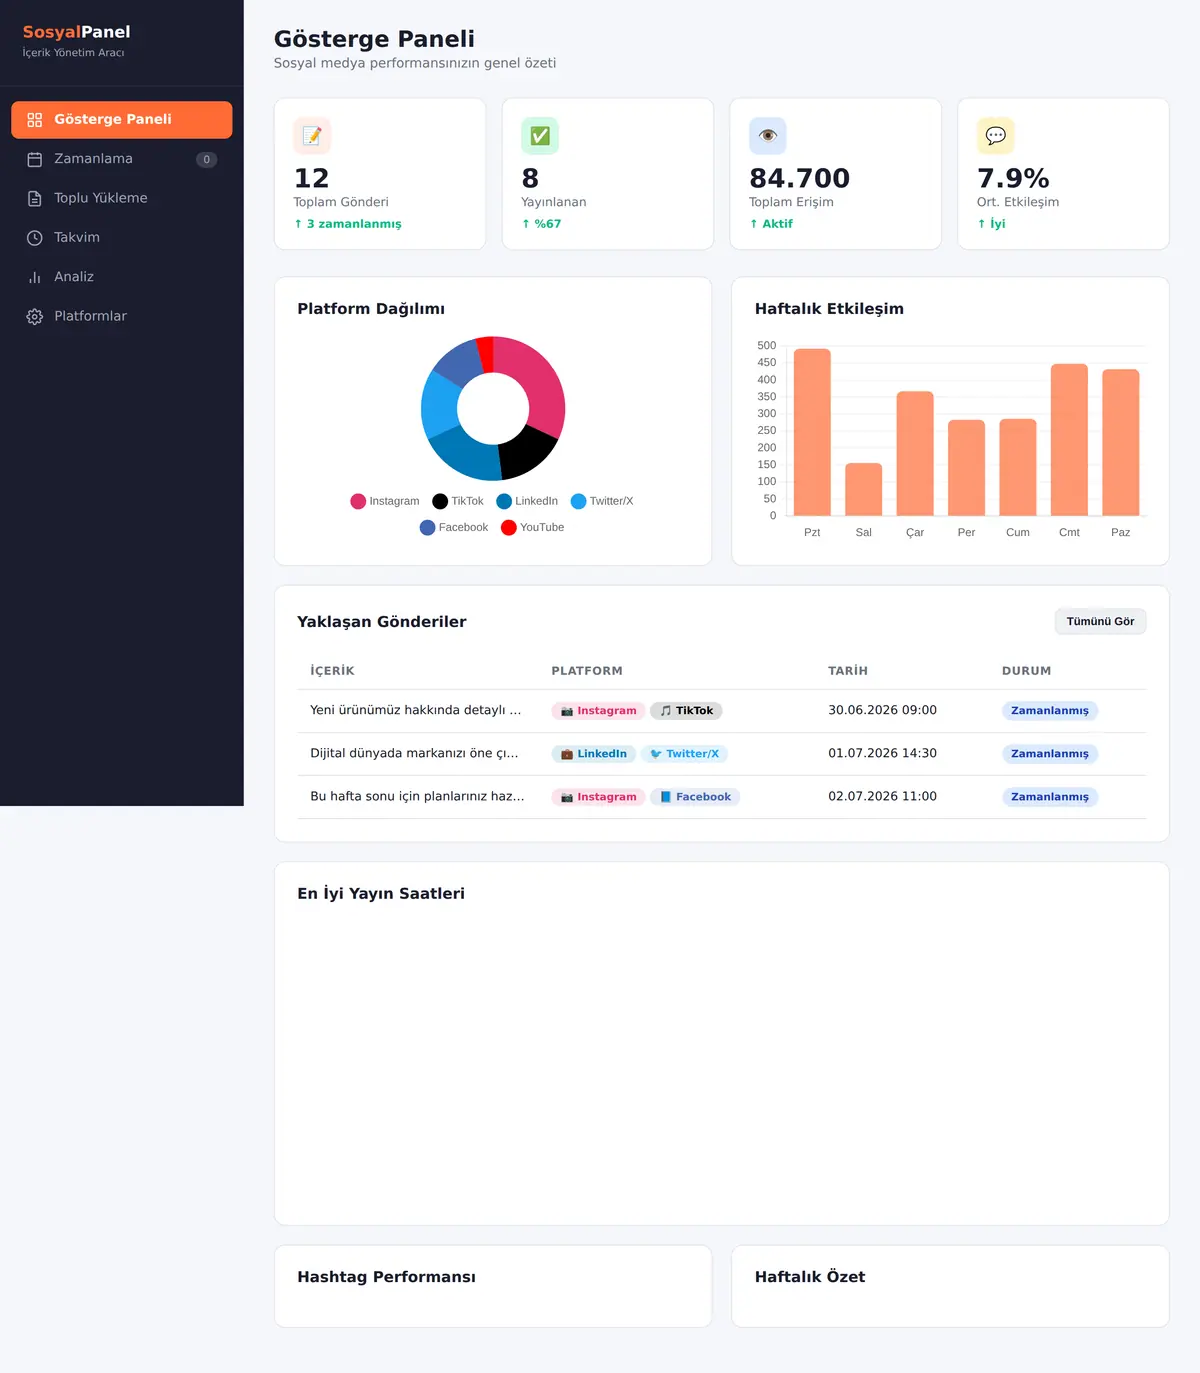The height and width of the screenshot is (1373, 1200).
Task: Open the Gösterge Paneli menu item
Action: pos(122,120)
